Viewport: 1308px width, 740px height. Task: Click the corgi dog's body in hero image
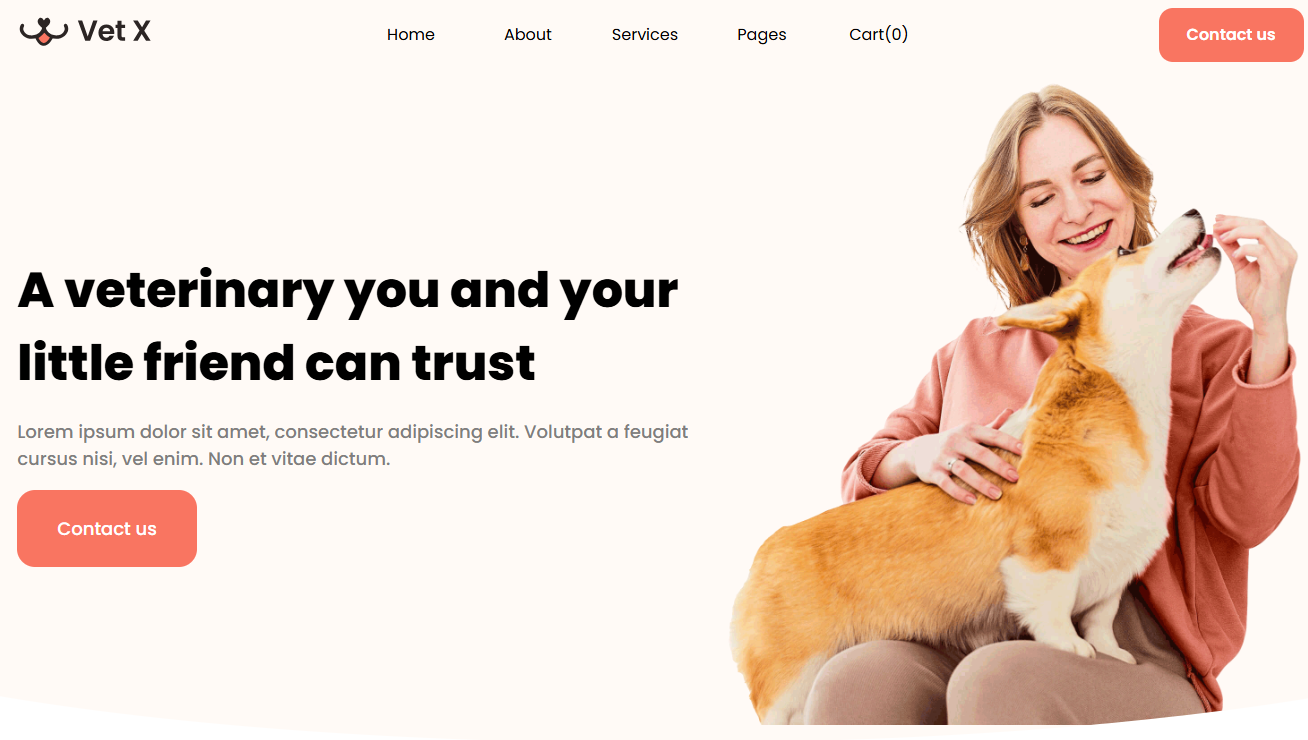coord(950,530)
